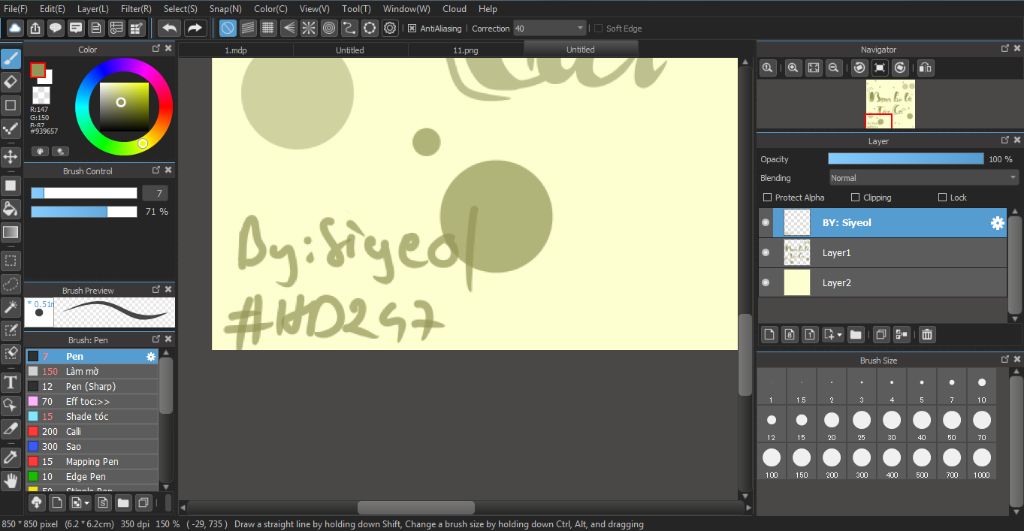Adjust the layer Opacity slider
The height and width of the screenshot is (531, 1024).
[906, 159]
